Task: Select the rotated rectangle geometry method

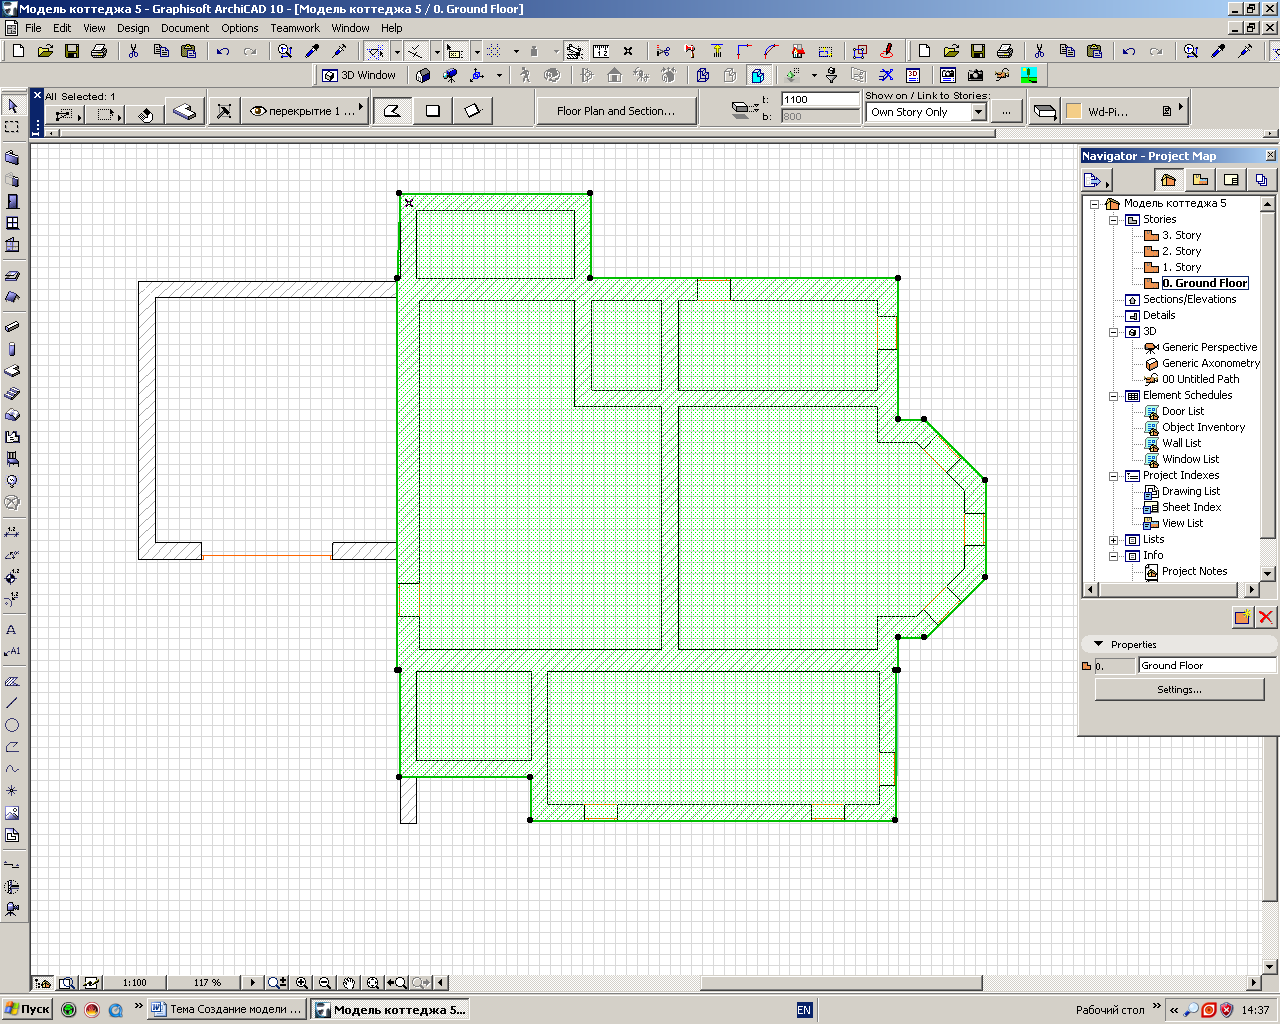Action: tap(472, 111)
